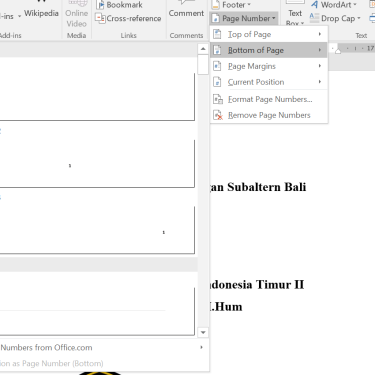This screenshot has width=375, height=375.
Task: Open the Page Number dropdown
Action: click(244, 18)
